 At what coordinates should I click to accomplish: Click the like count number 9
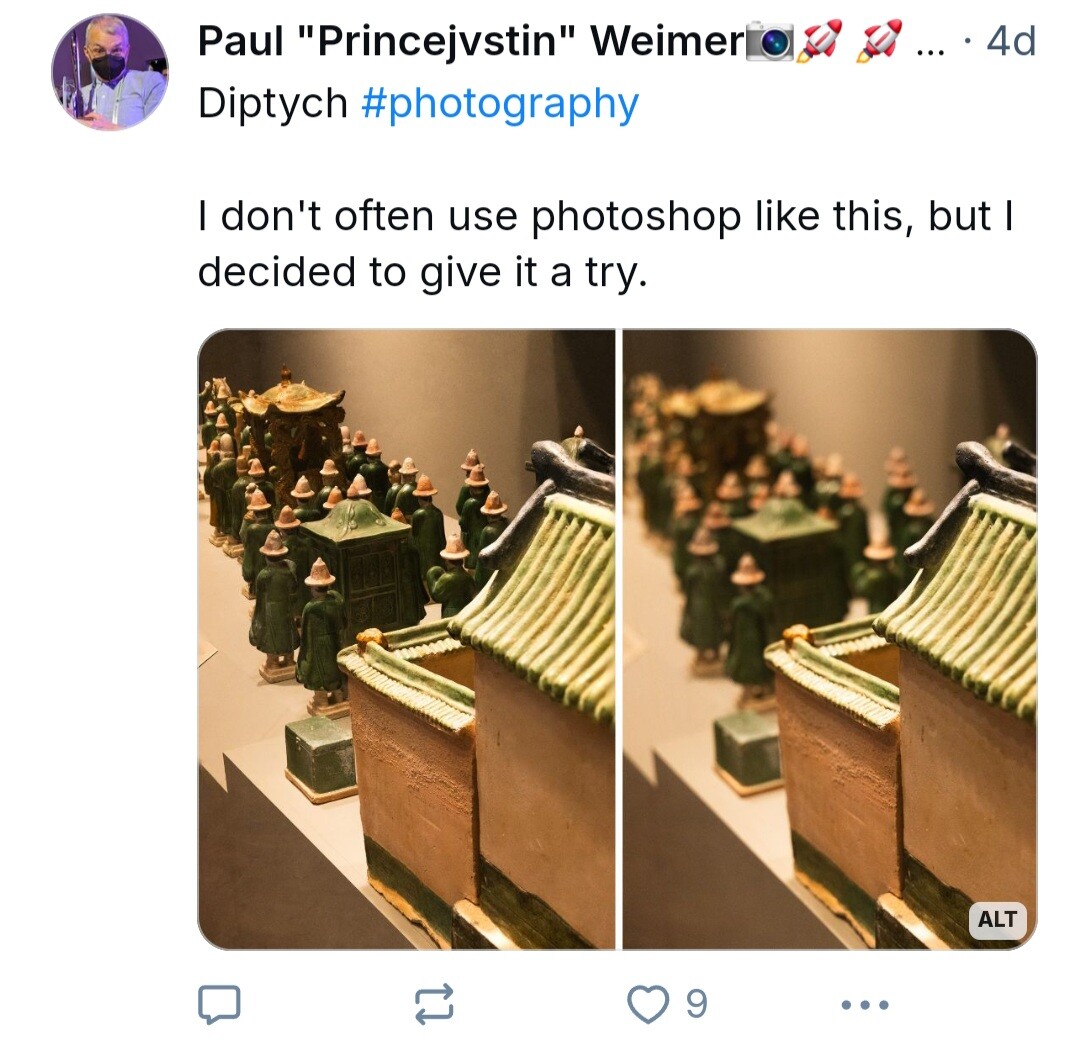click(x=696, y=1003)
